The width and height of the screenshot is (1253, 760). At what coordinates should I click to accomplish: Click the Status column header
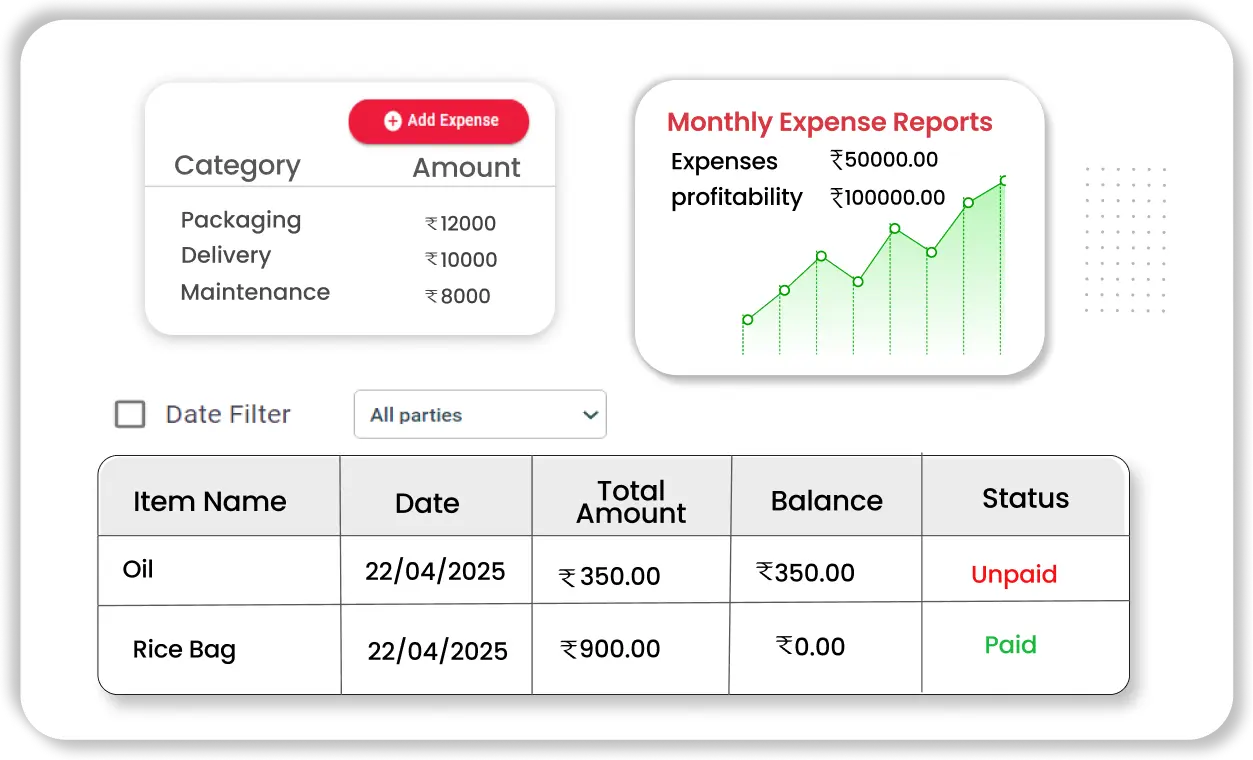(x=1025, y=498)
